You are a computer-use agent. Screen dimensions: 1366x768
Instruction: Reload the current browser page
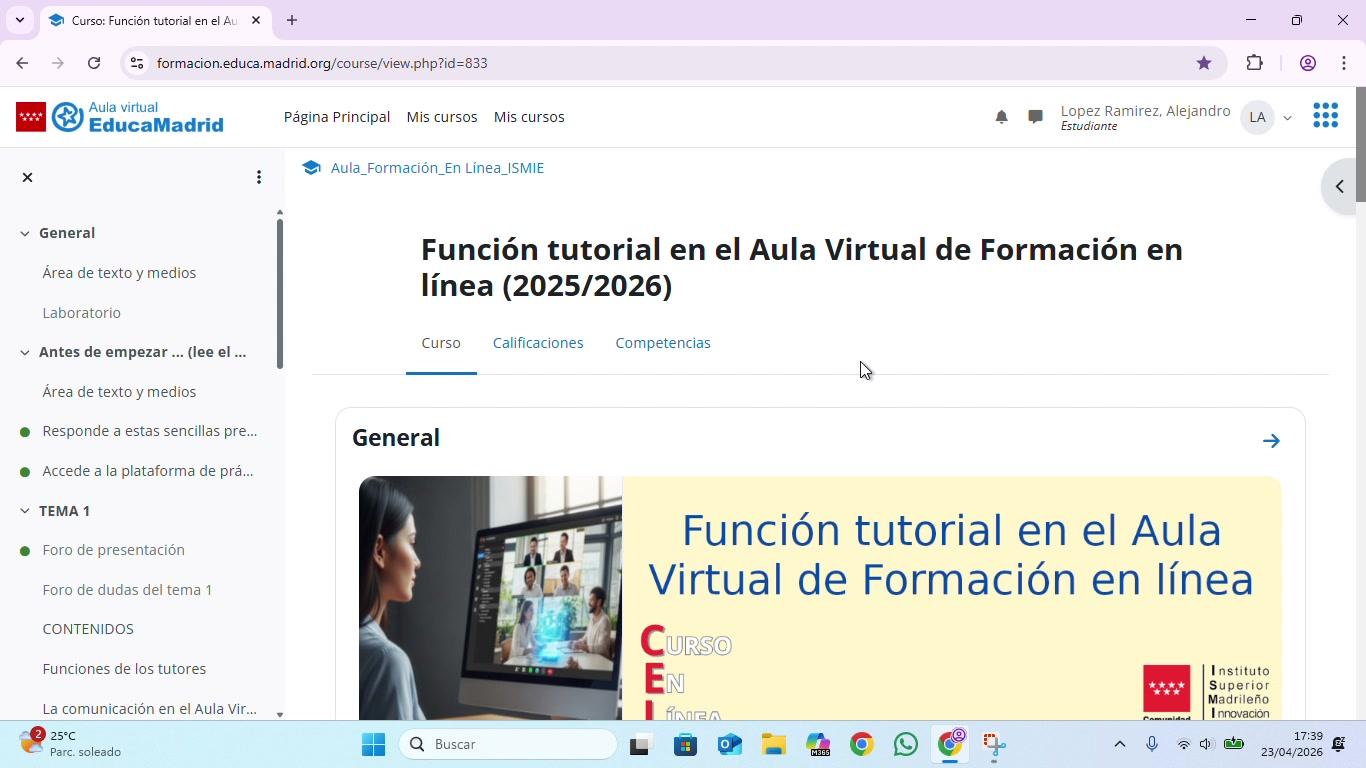pos(94,63)
